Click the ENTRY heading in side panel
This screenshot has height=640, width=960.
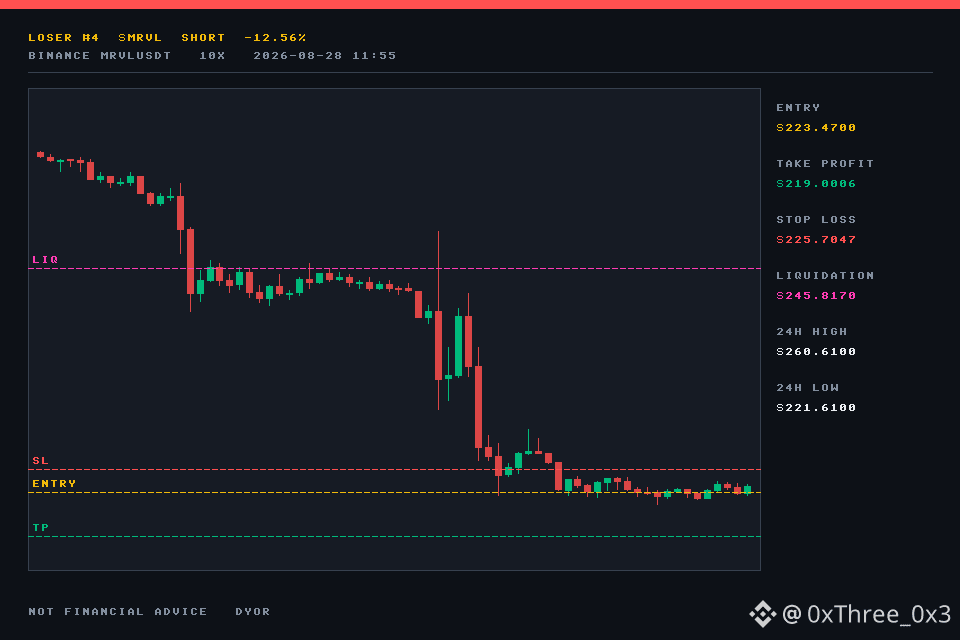798,108
